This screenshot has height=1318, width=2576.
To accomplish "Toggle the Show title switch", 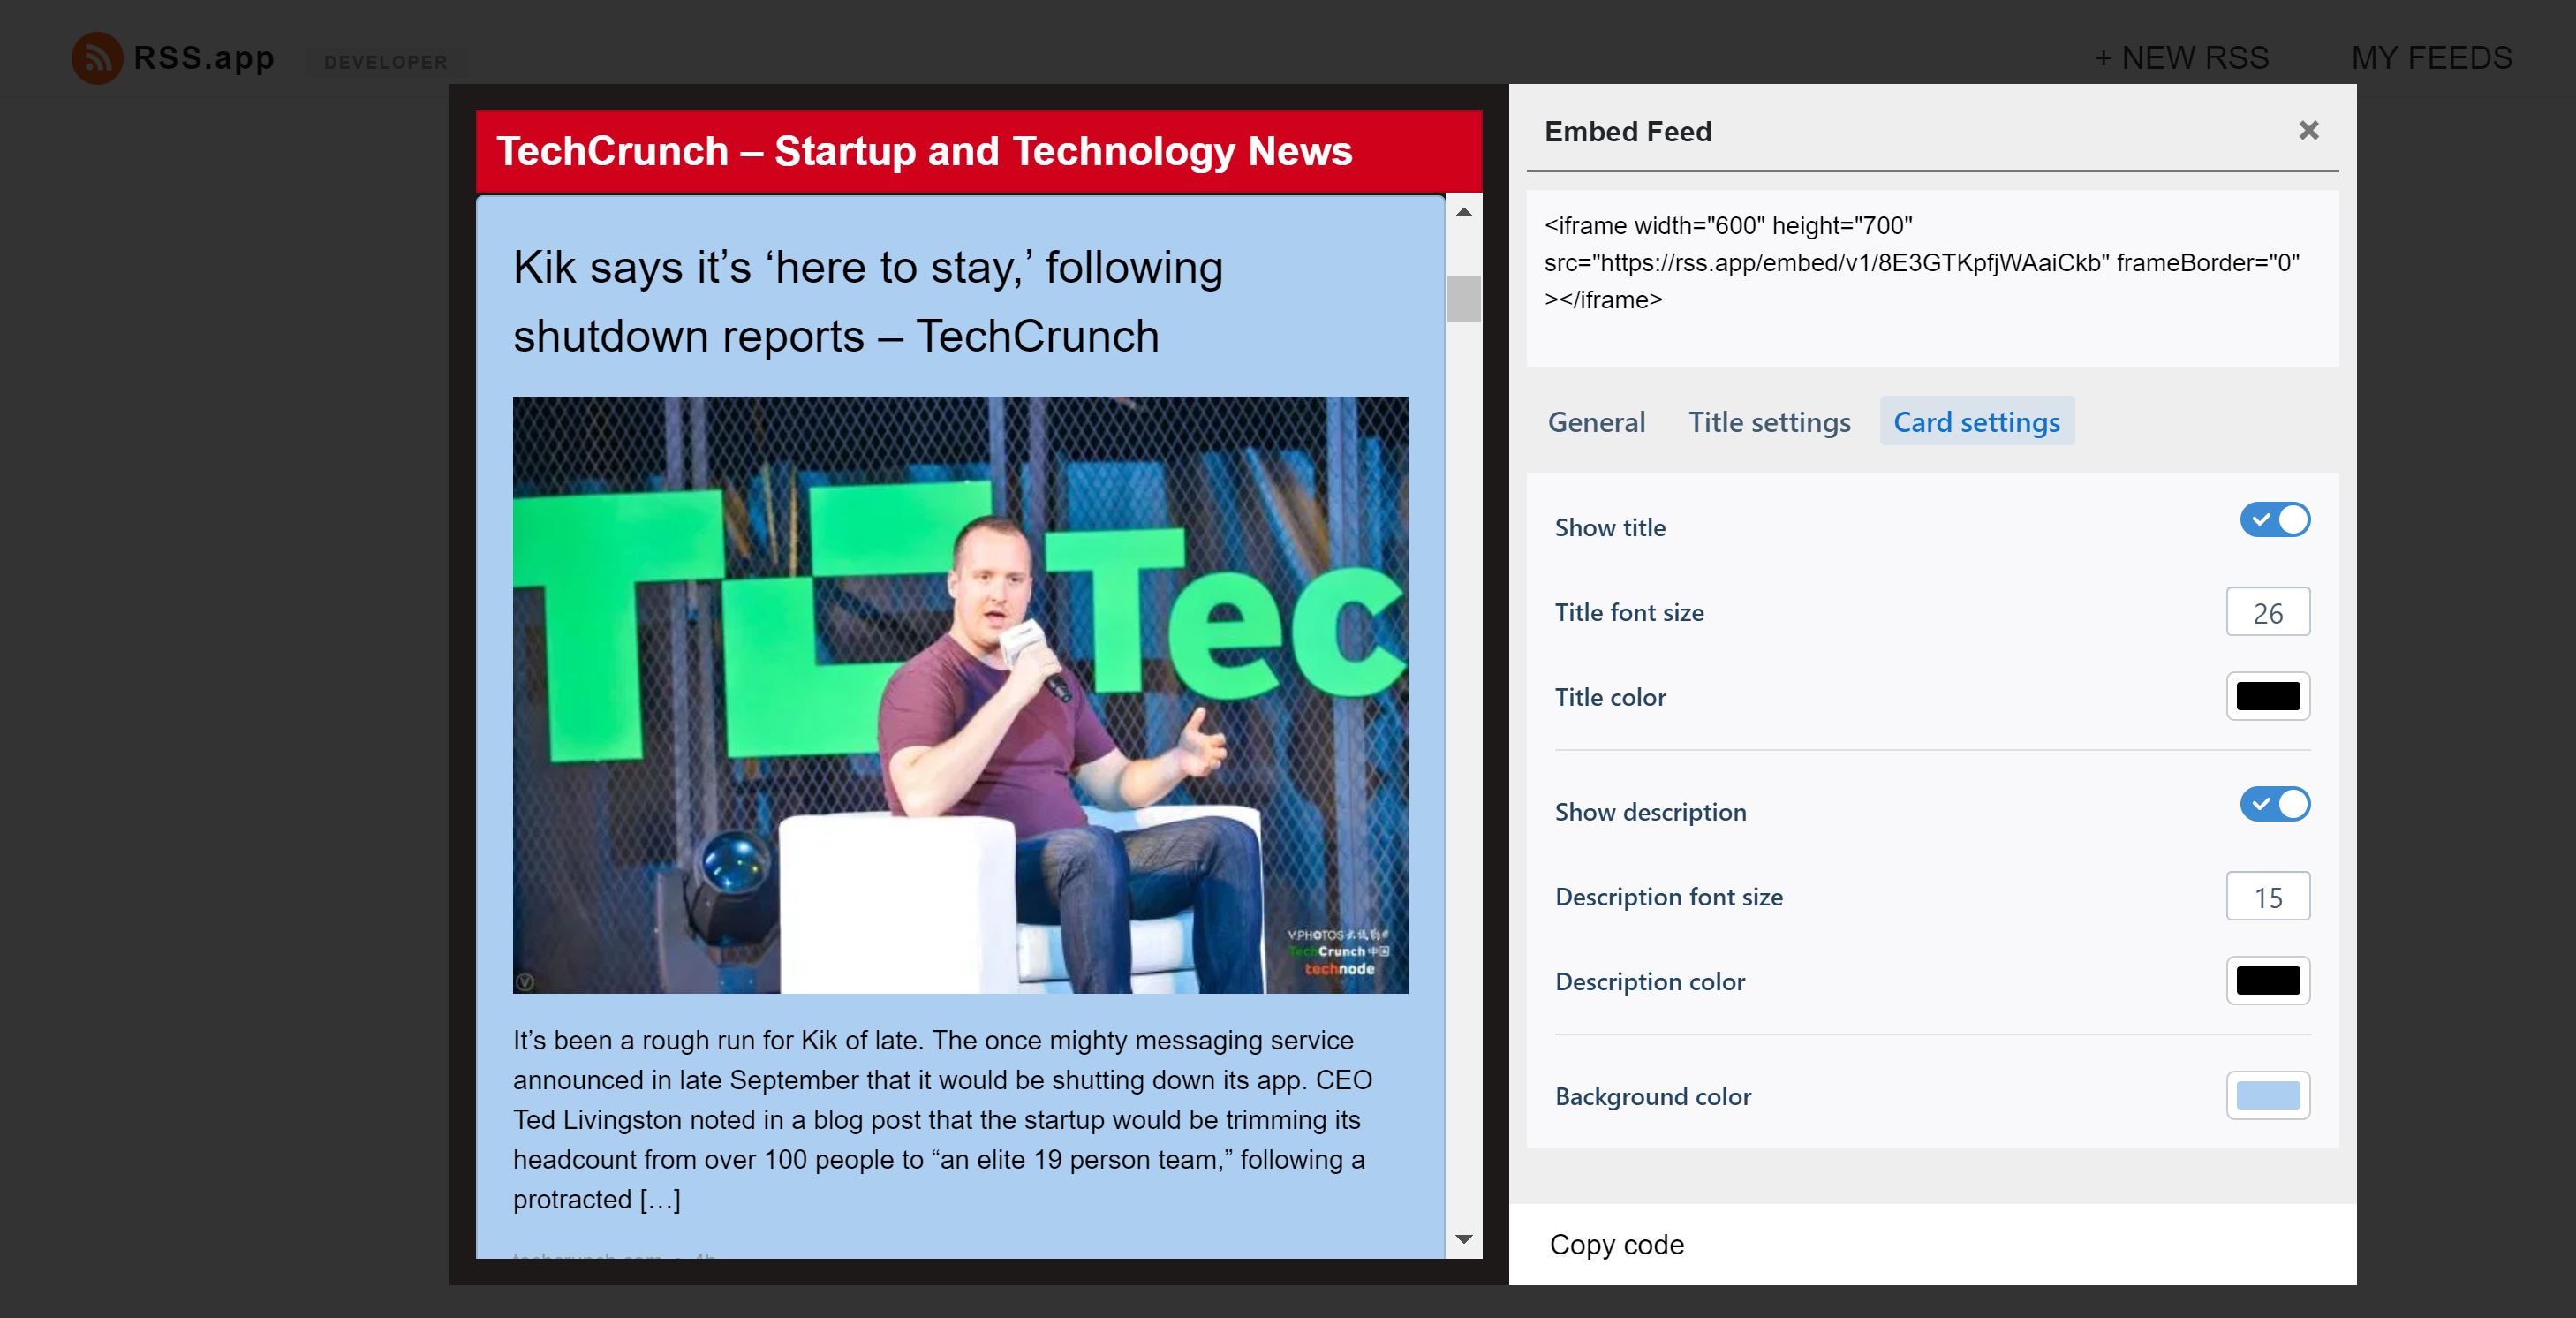I will (2274, 520).
